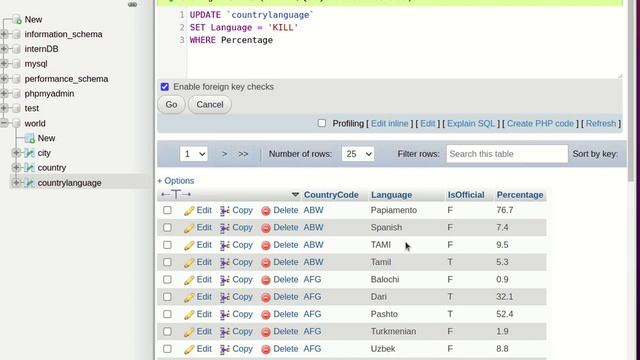Viewport: 640px width, 360px height.
Task: Sort by IsOfficial column header
Action: click(x=466, y=195)
